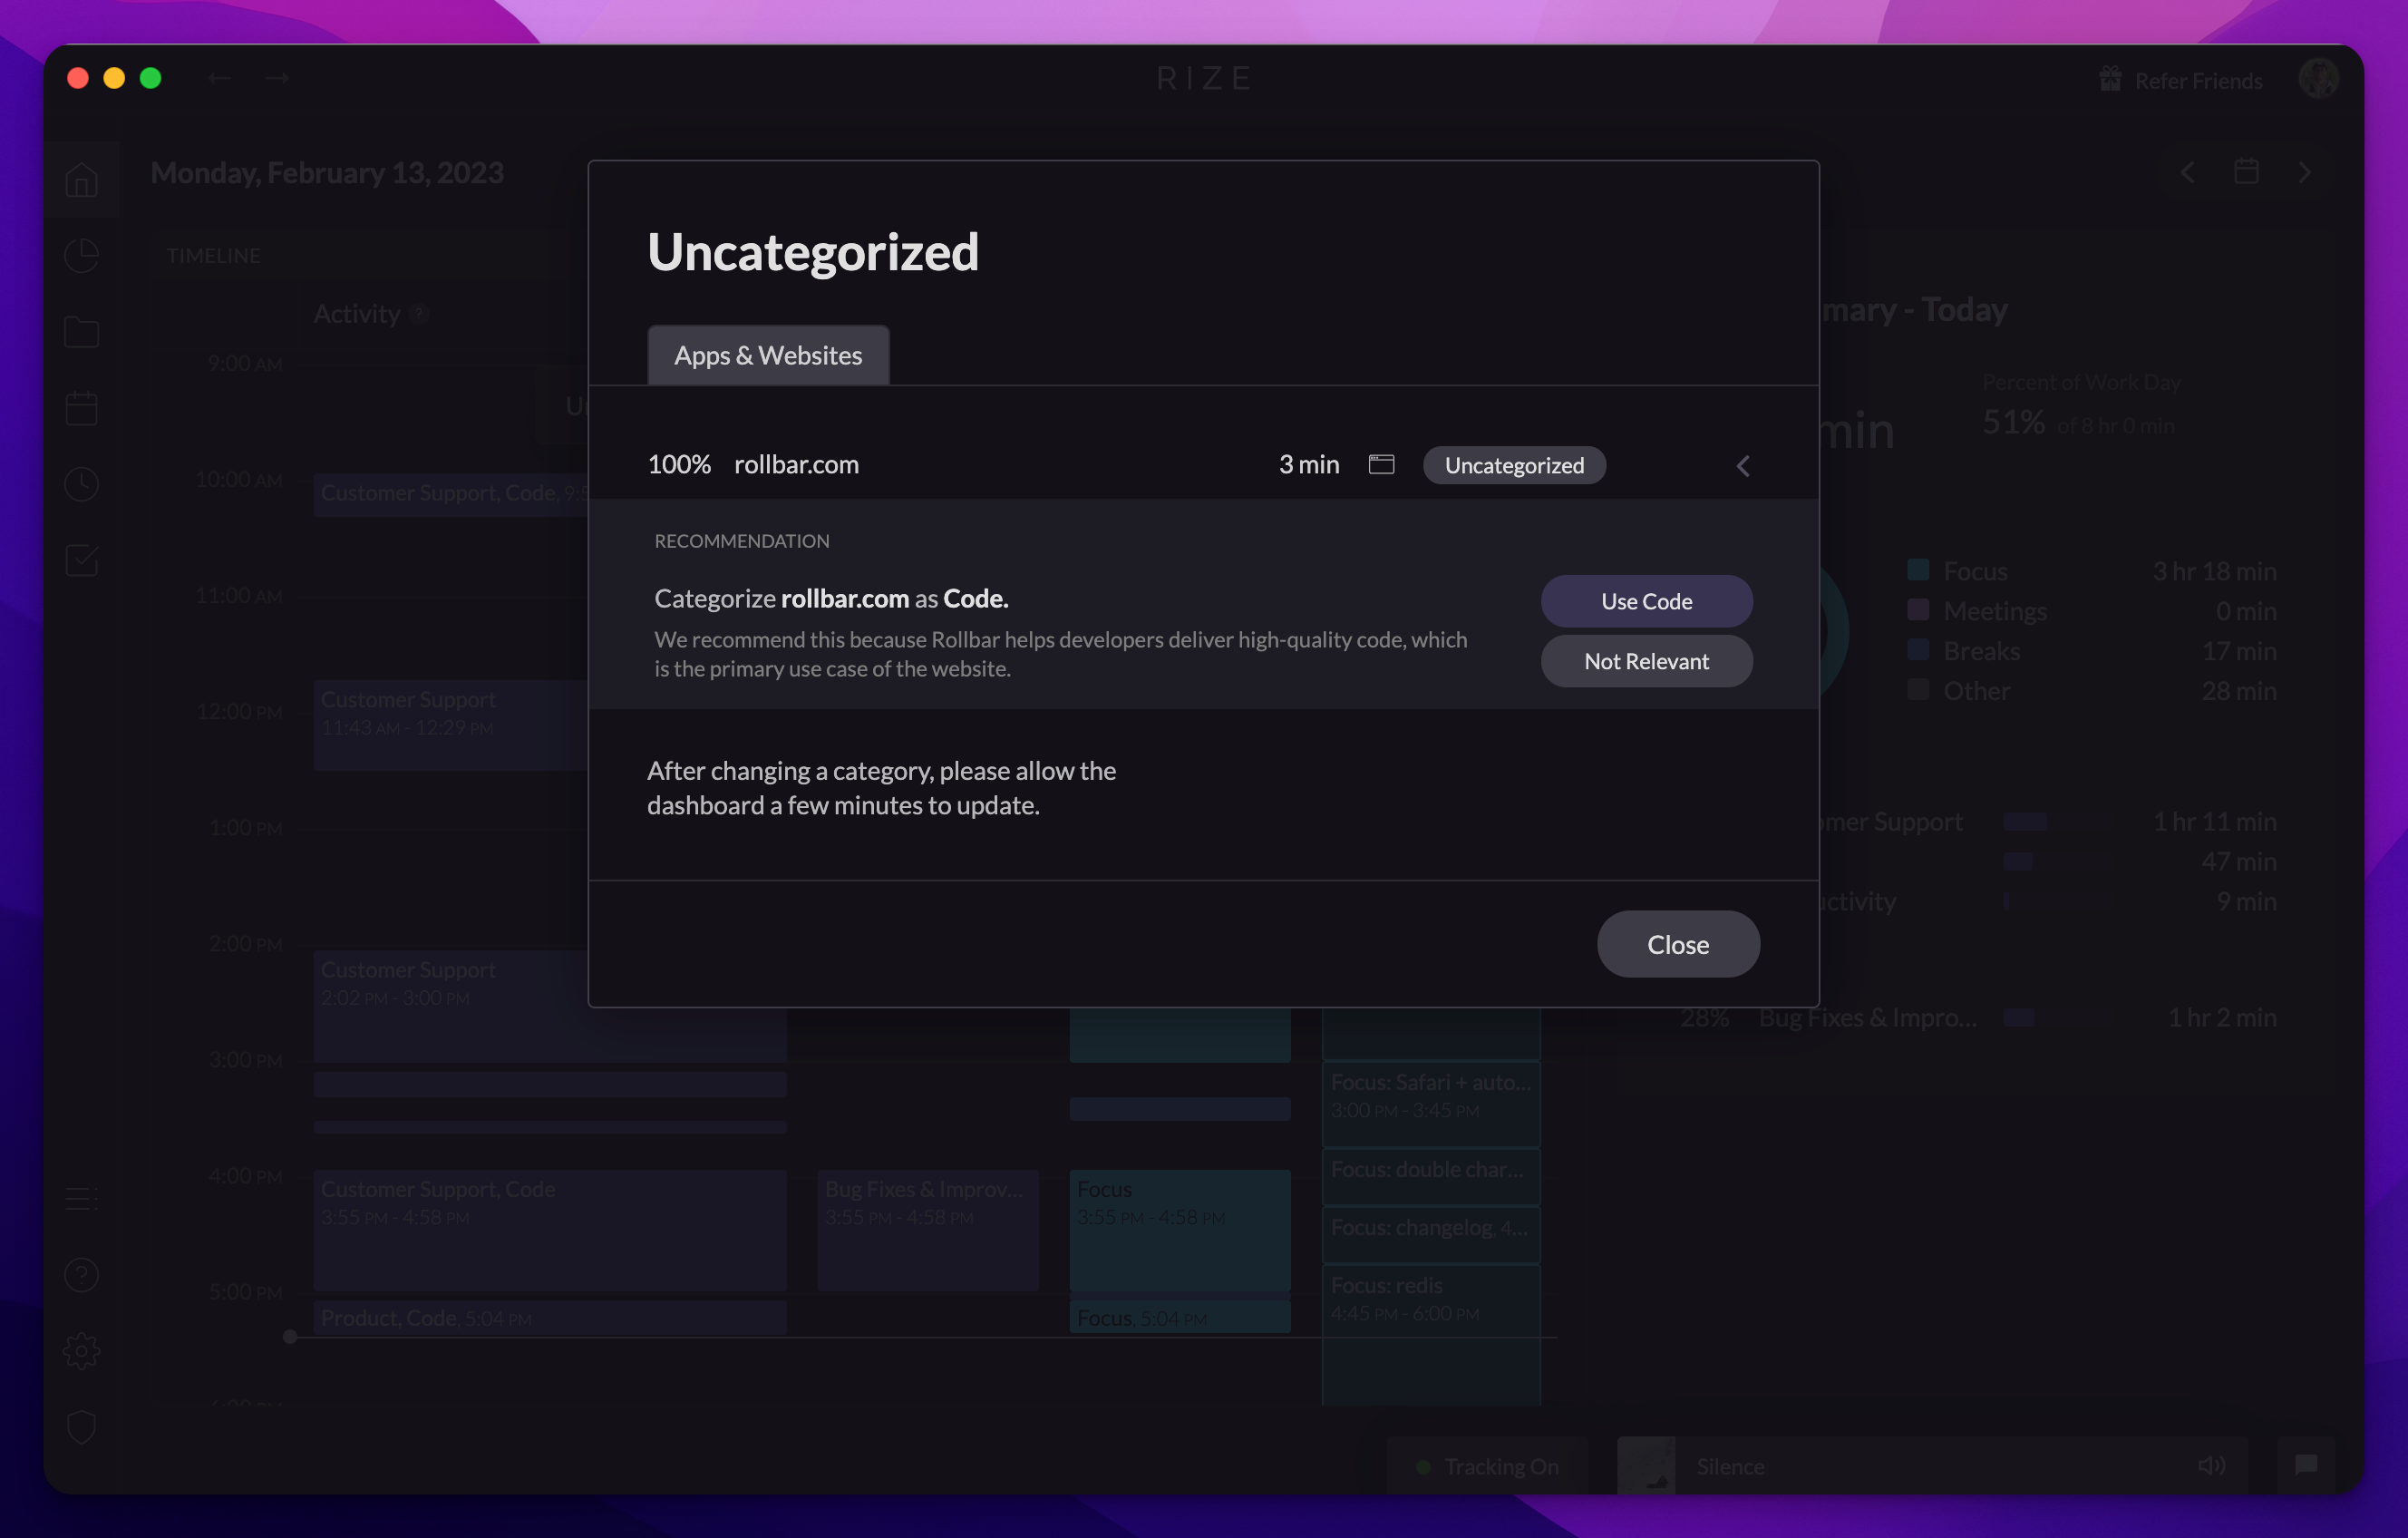
Task: Open the clock history sidebar icon
Action: pos(81,484)
